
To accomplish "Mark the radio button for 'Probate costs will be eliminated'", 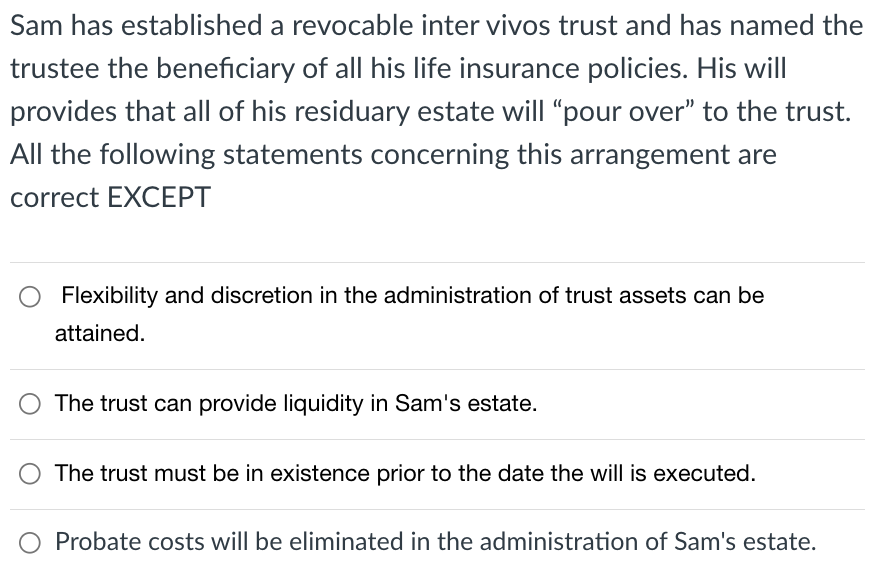I will point(30,542).
